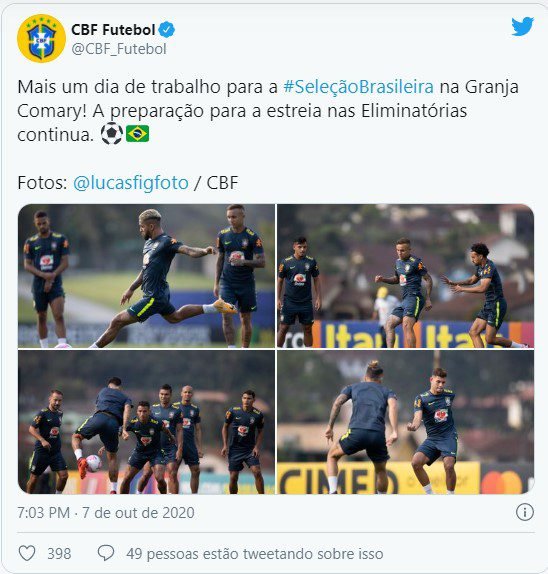
Task: Open the CBF Futebol profile avatar
Action: [x=41, y=38]
